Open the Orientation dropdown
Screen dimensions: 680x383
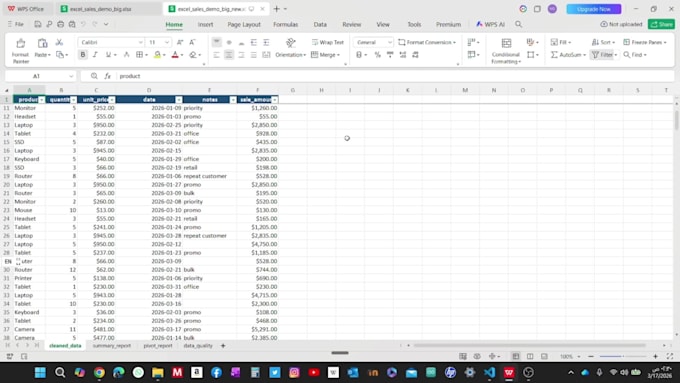click(x=291, y=55)
